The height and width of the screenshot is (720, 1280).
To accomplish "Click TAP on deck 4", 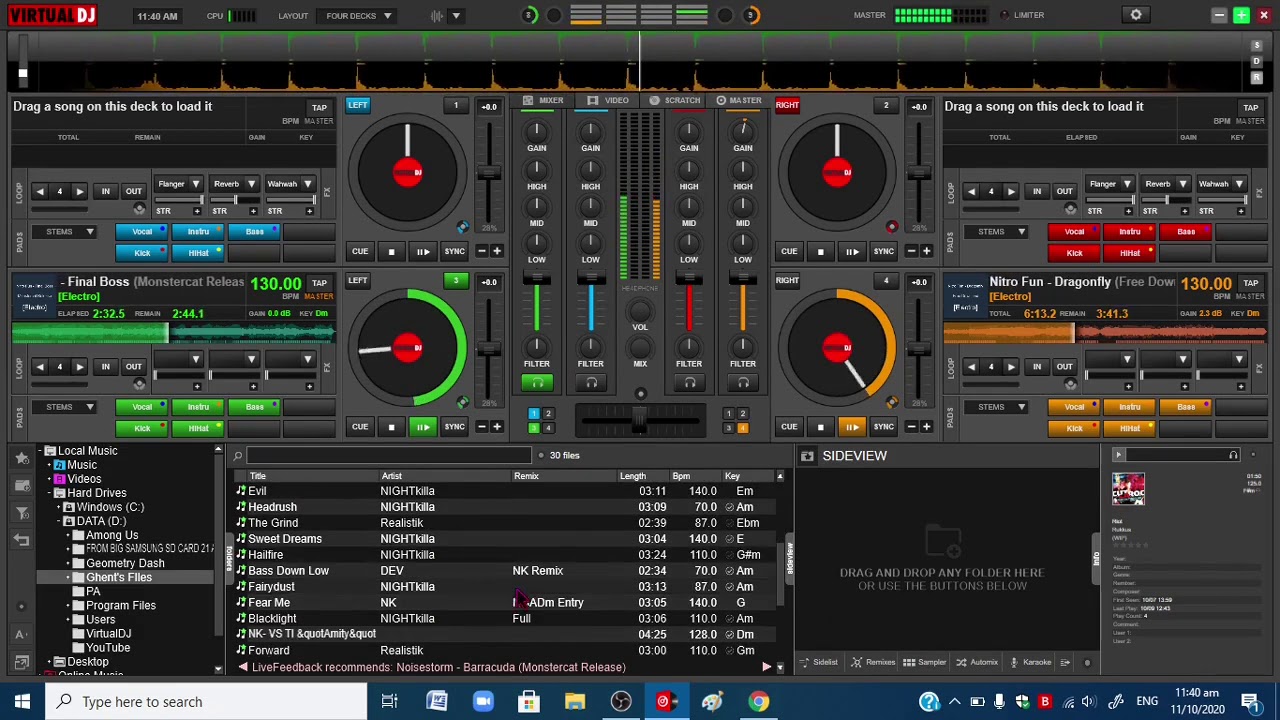I will click(1250, 283).
